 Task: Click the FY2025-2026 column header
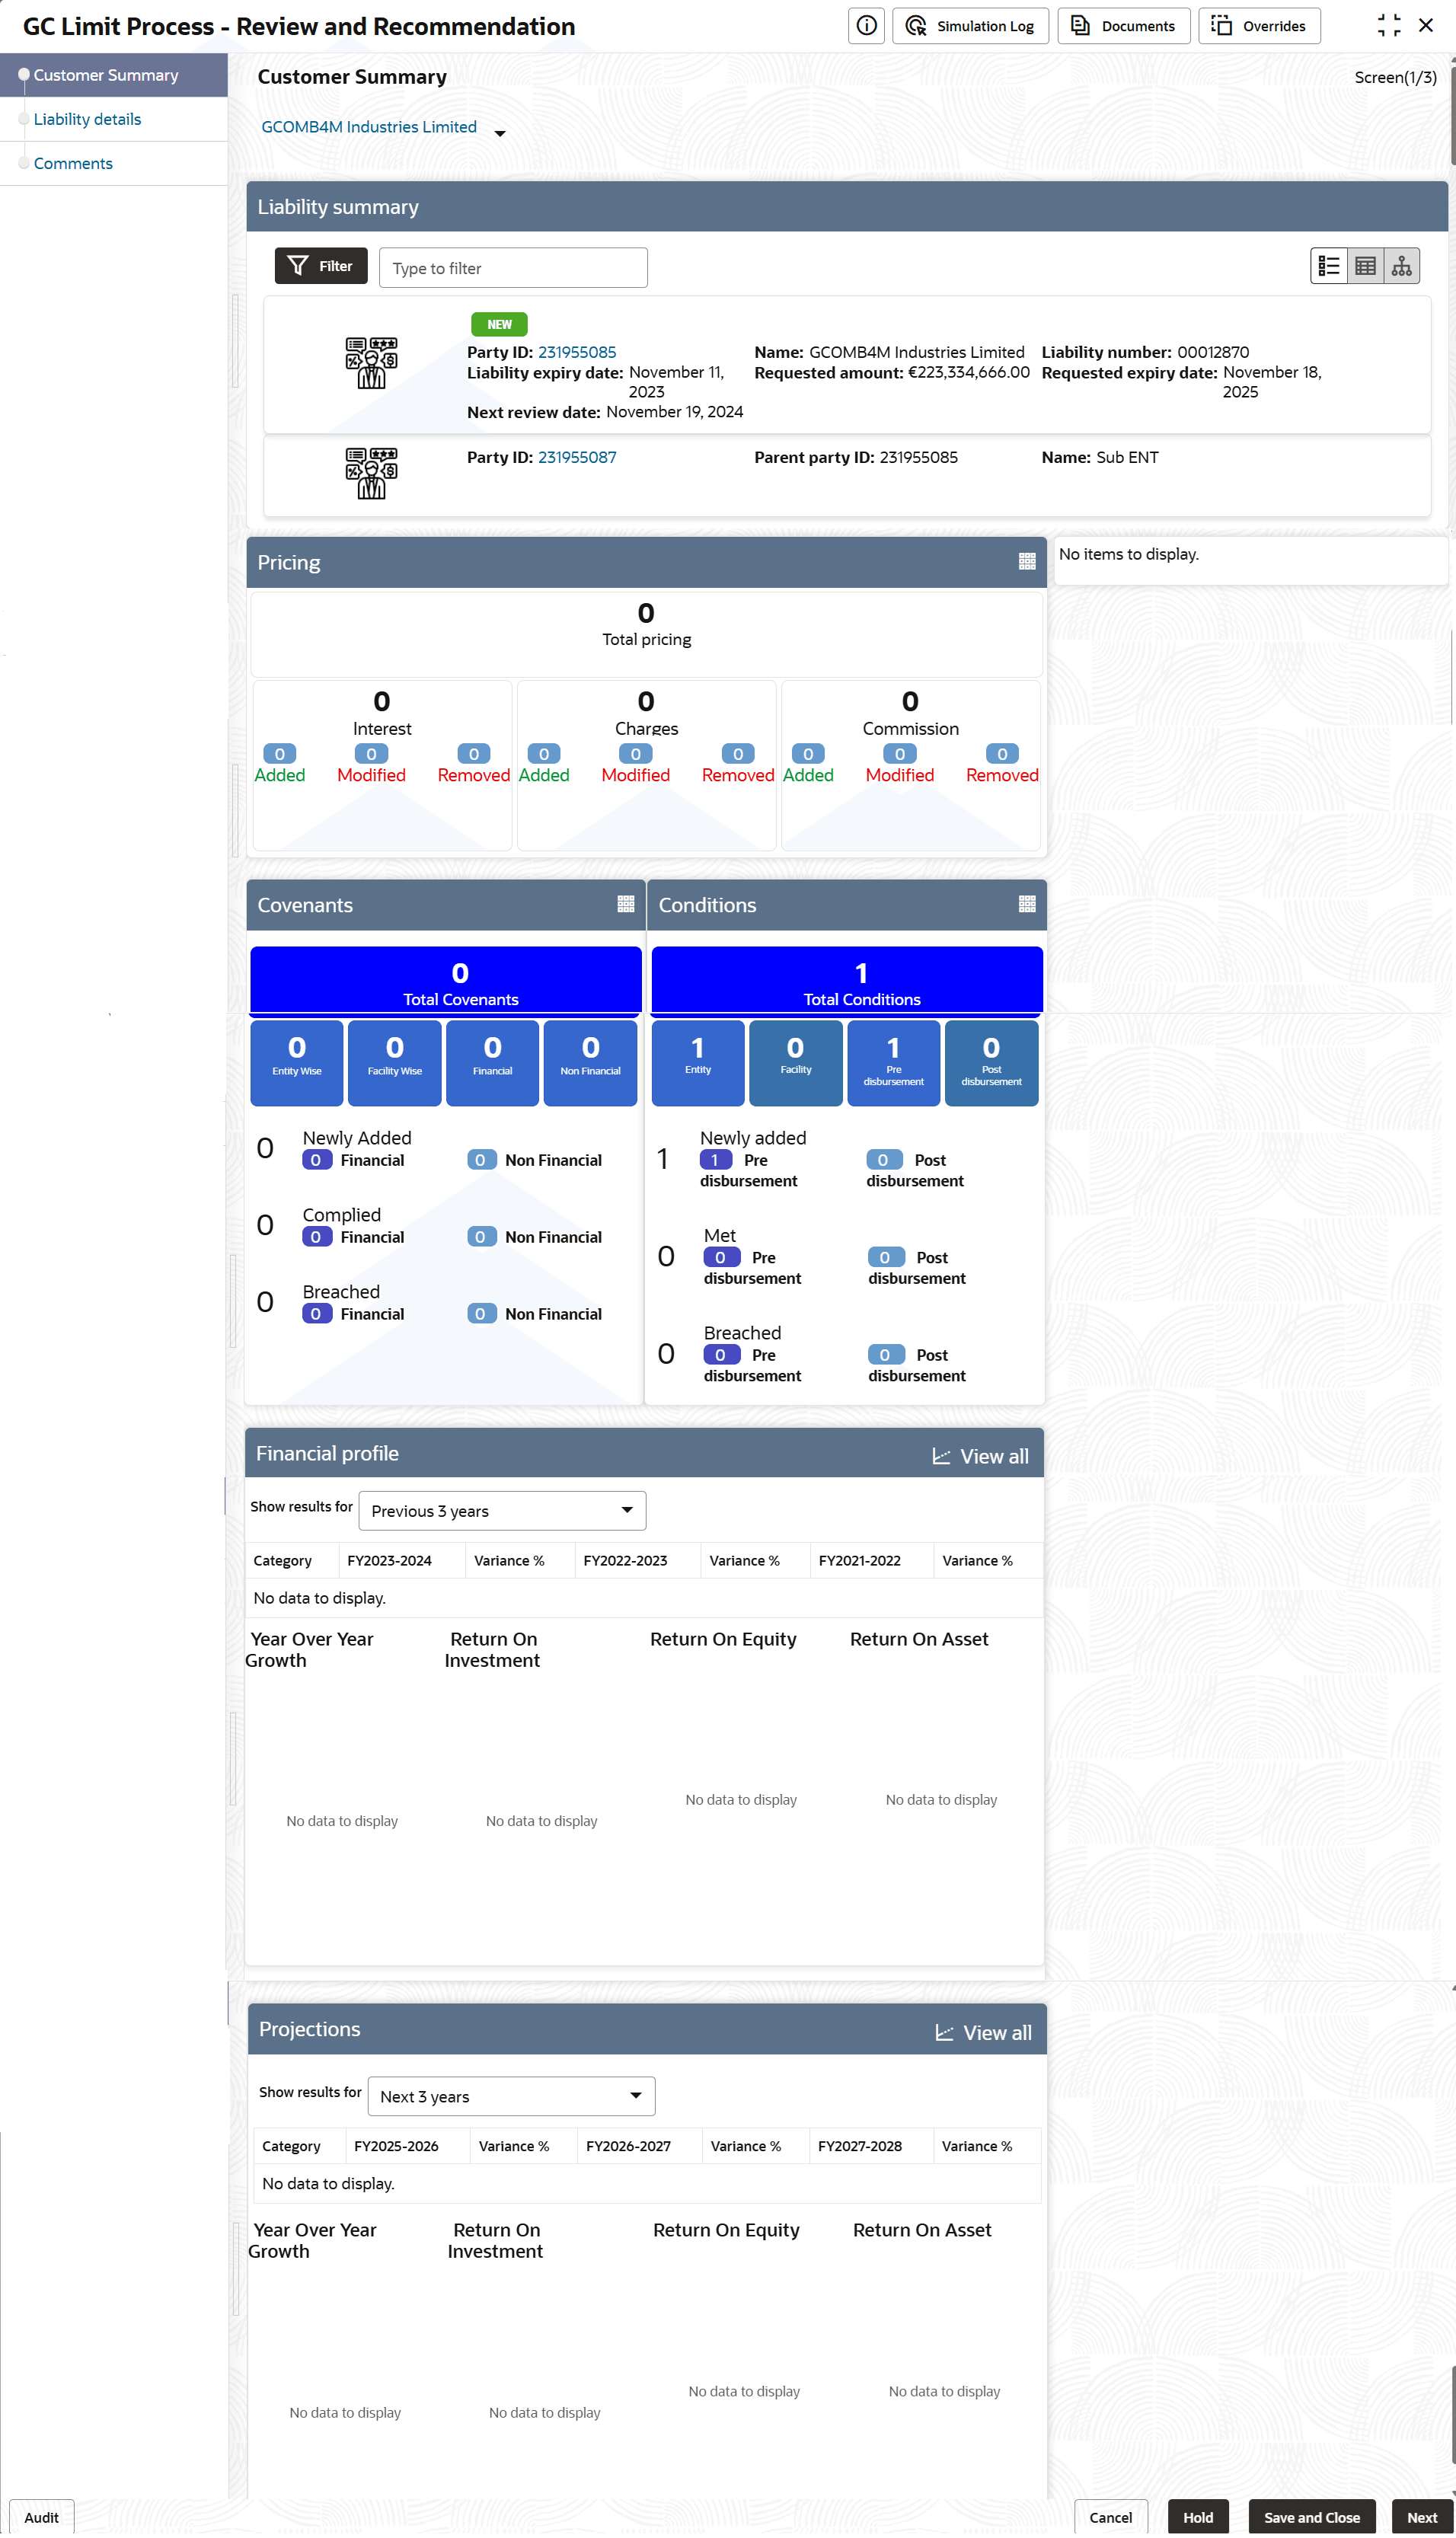[396, 2145]
